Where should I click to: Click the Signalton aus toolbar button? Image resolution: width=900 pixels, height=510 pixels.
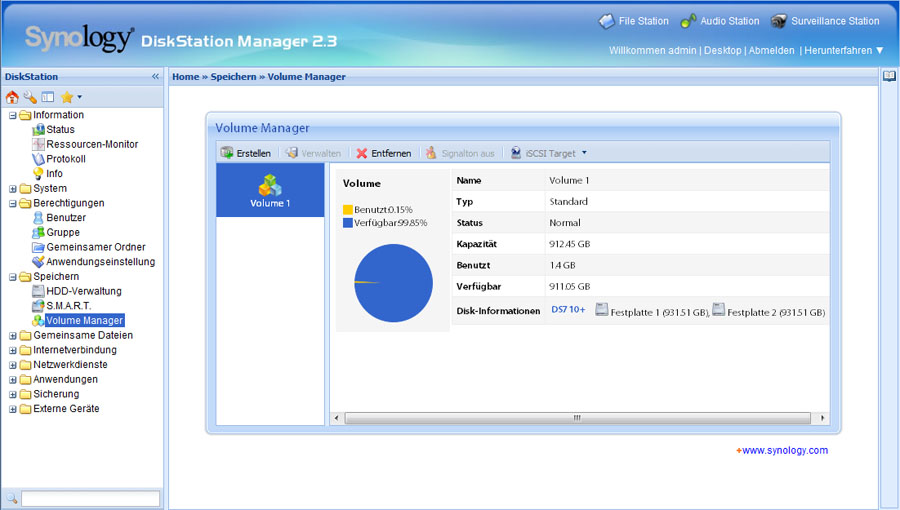[x=460, y=153]
